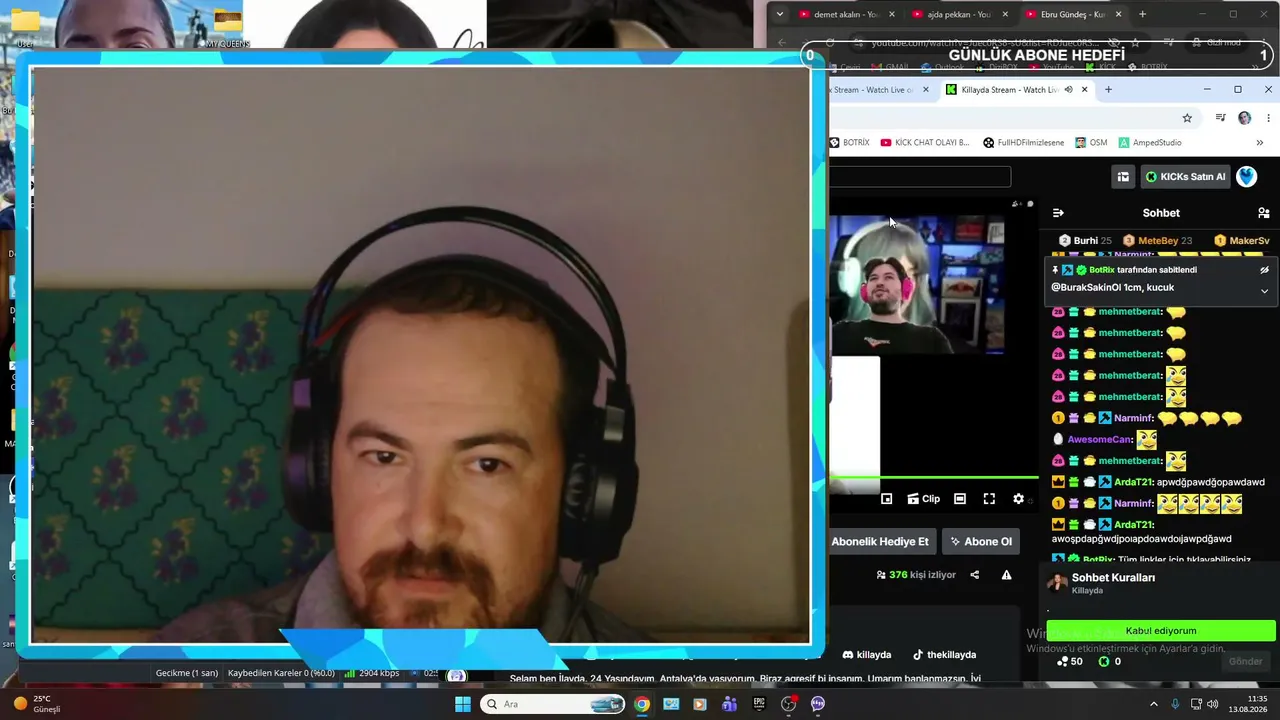Viewport: 1280px width, 720px height.
Task: Share the stream with the share icon
Action: [975, 575]
